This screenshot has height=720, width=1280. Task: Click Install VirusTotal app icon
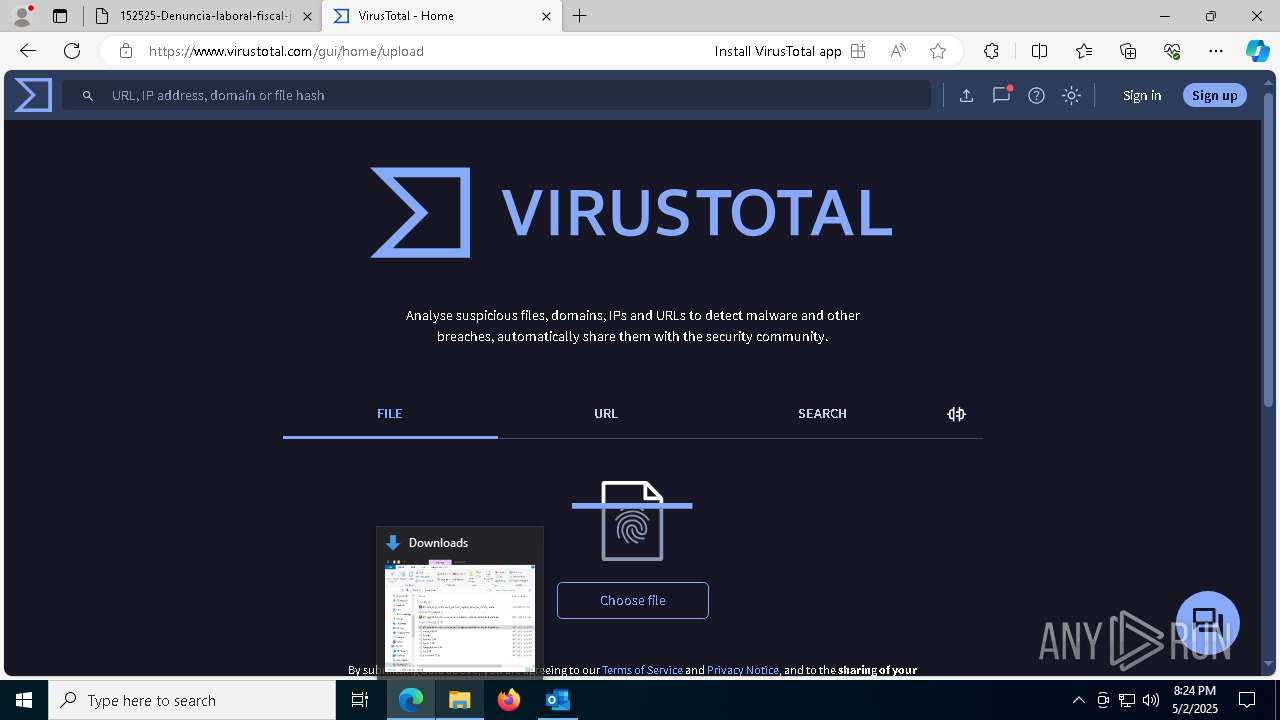(858, 51)
